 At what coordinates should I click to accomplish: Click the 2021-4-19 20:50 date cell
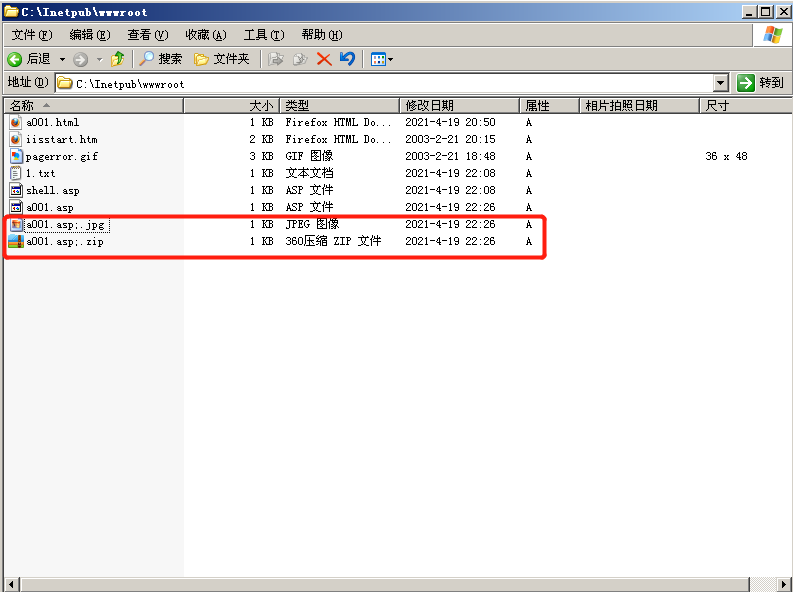coord(450,122)
